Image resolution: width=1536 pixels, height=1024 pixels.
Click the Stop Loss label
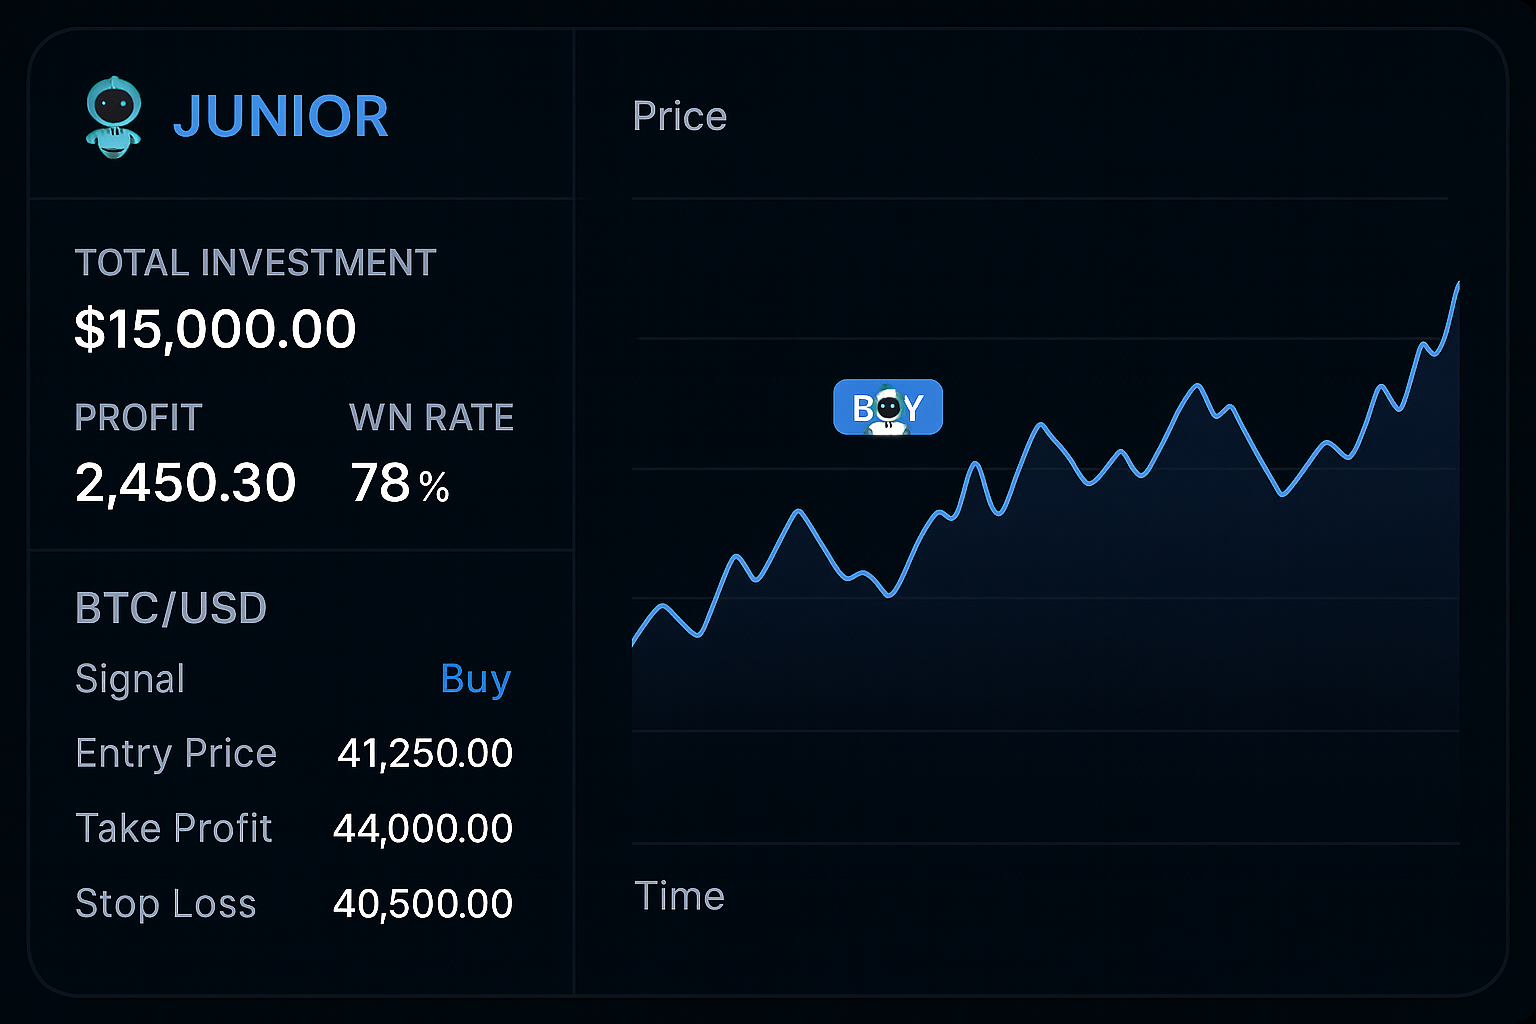(x=166, y=904)
